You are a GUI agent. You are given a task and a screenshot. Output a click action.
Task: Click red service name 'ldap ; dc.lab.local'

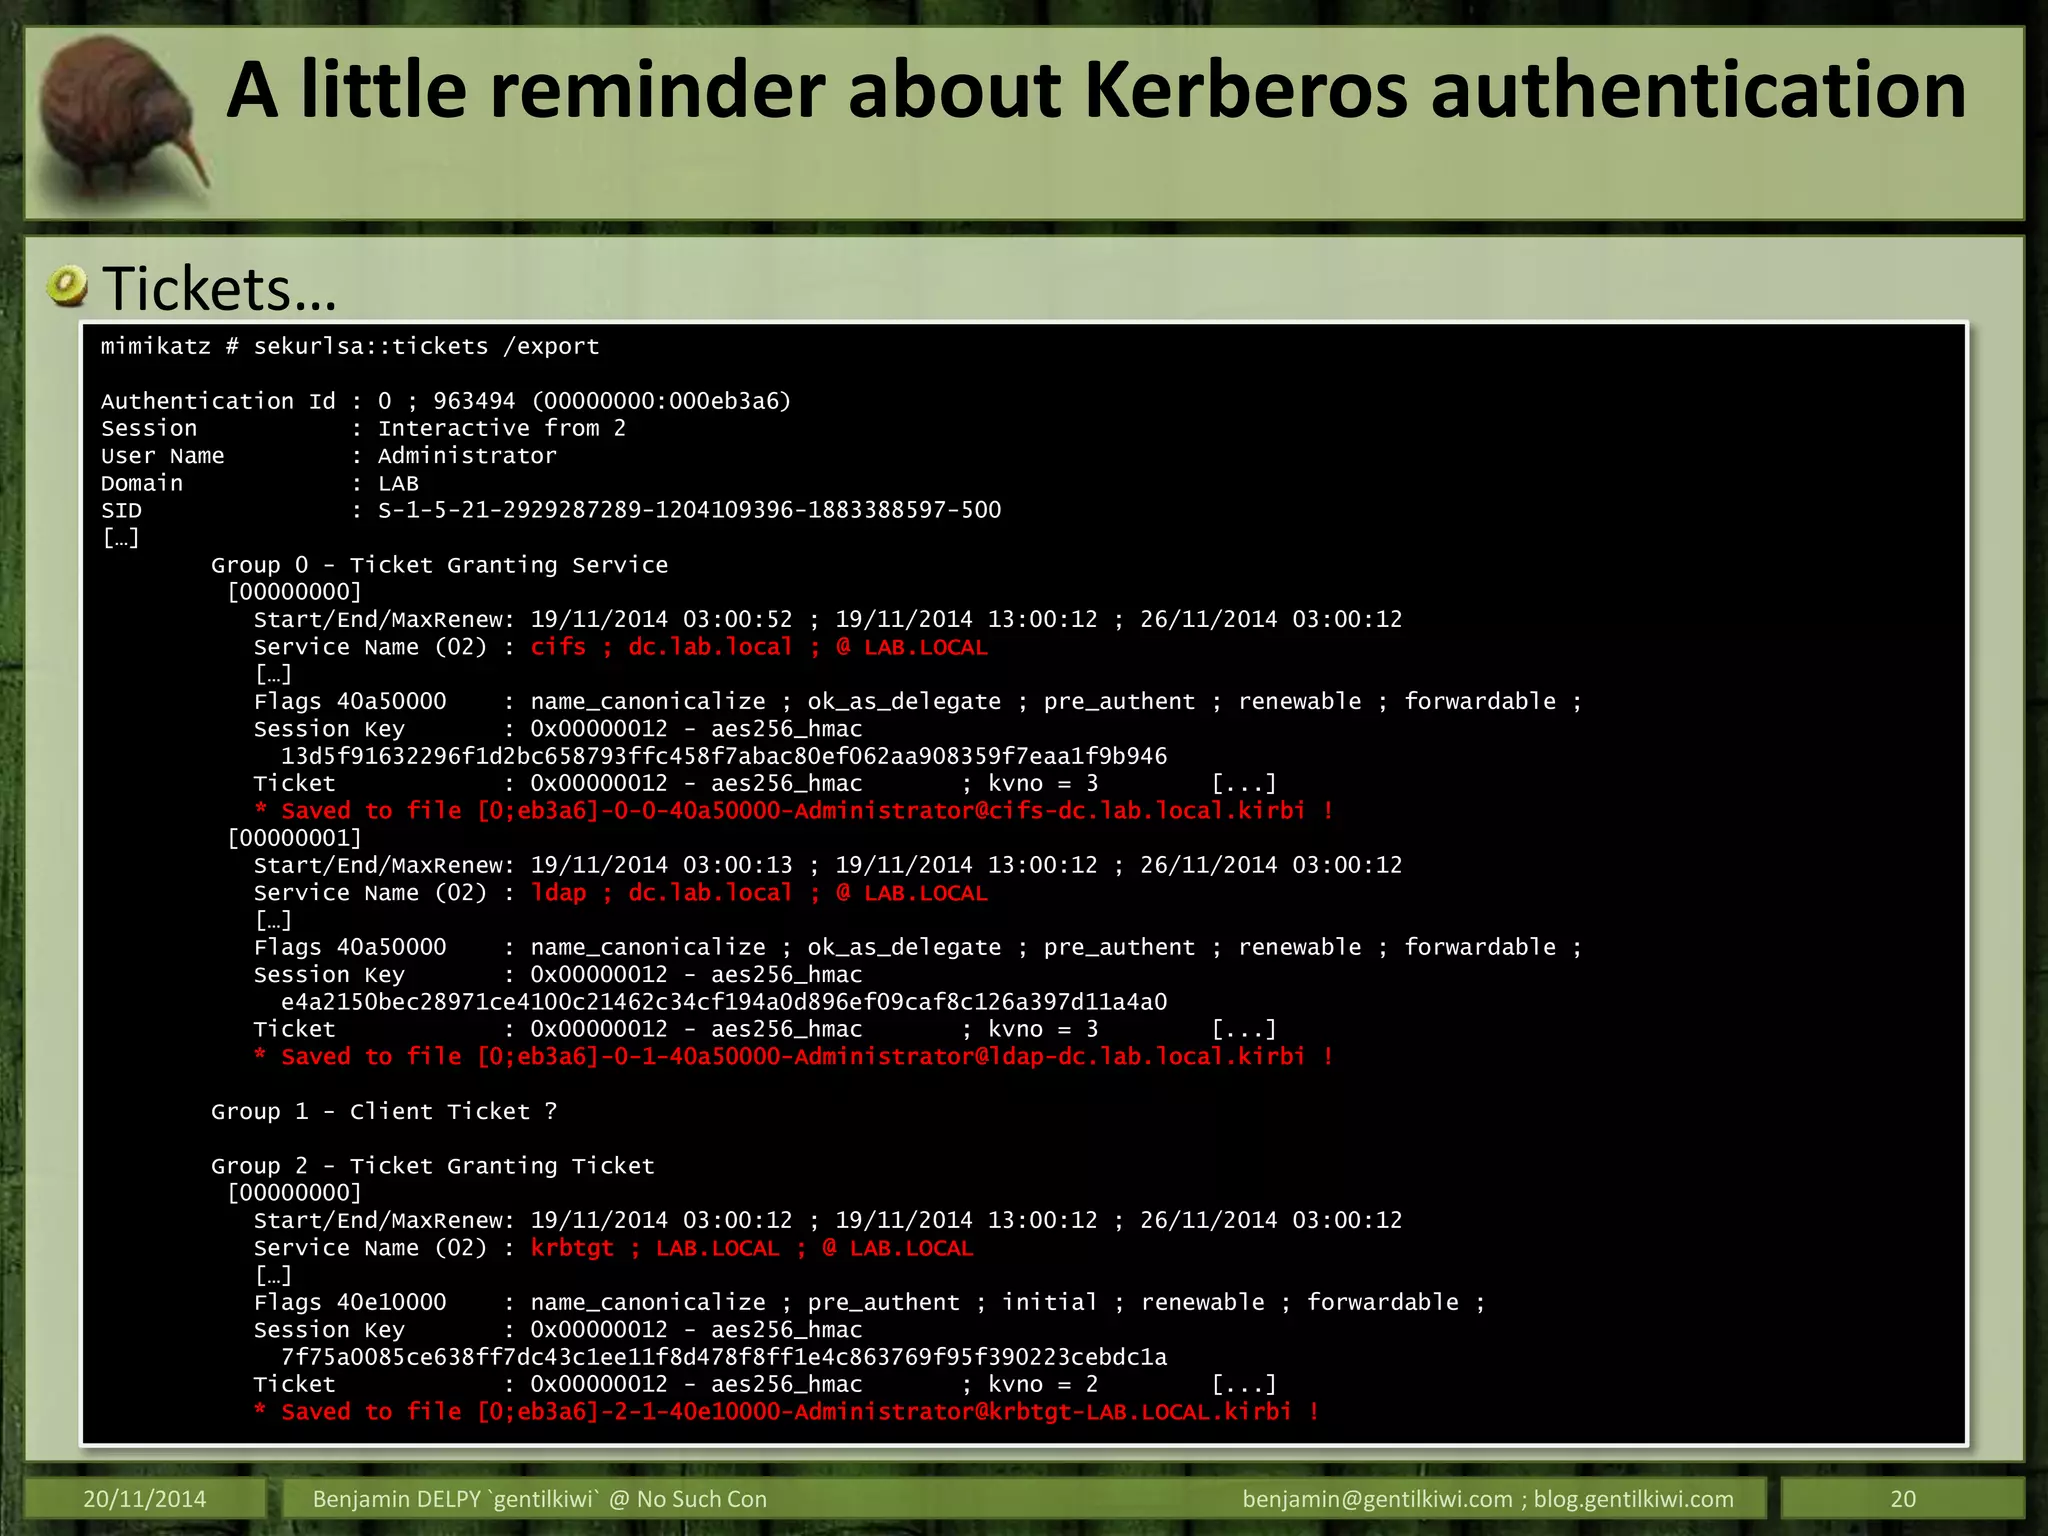[x=759, y=893]
